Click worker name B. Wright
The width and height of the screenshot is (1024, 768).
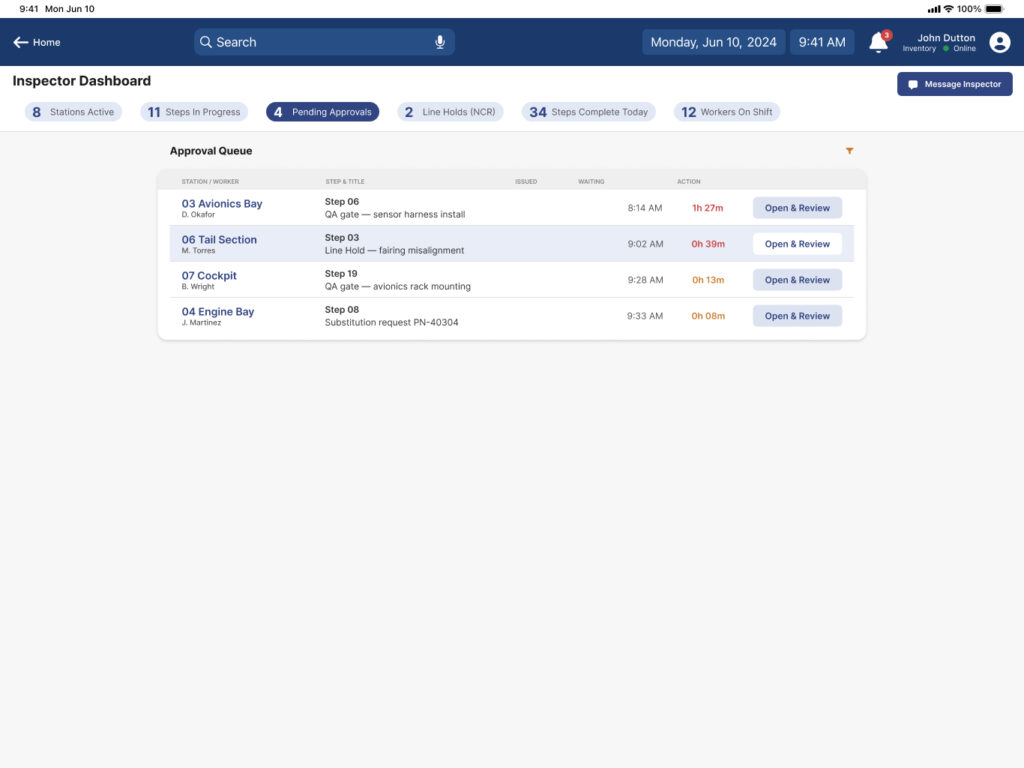click(x=198, y=287)
